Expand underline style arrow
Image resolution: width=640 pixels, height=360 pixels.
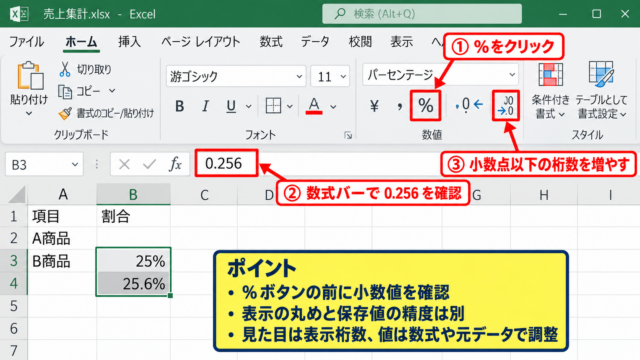click(x=249, y=107)
